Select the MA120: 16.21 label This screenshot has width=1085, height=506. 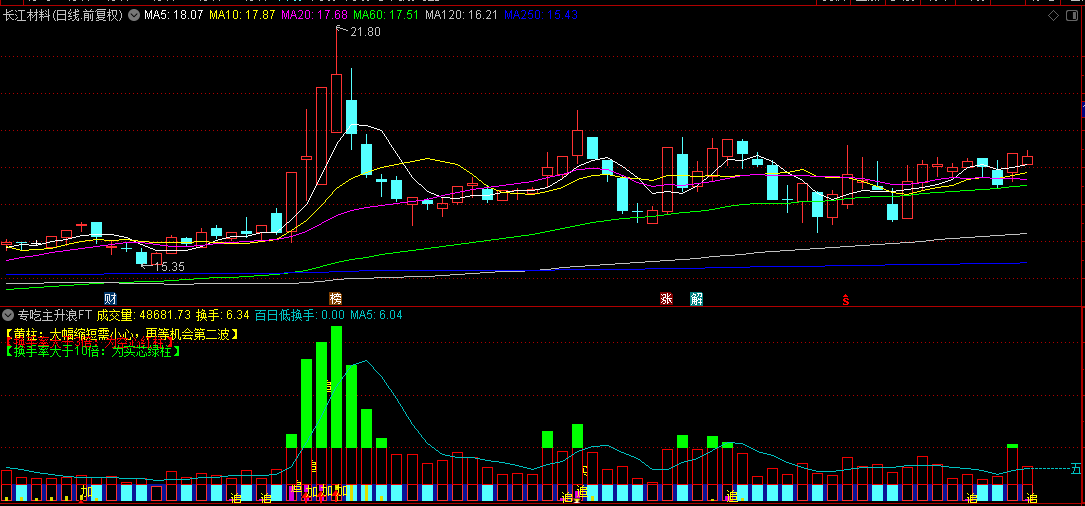[x=462, y=15]
